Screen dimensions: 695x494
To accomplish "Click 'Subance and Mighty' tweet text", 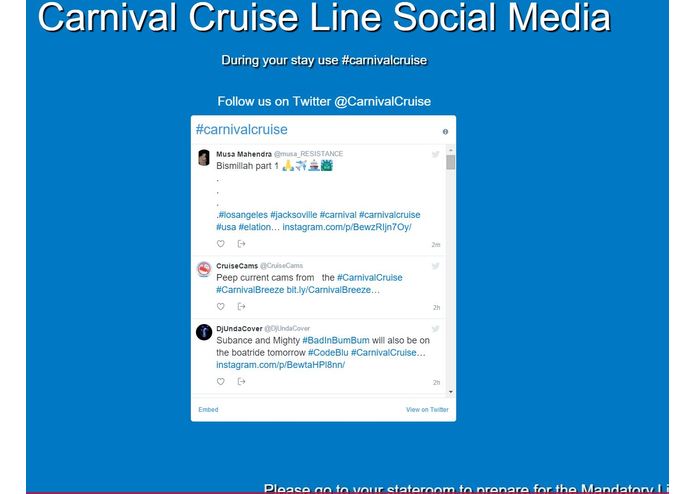I will coord(258,341).
